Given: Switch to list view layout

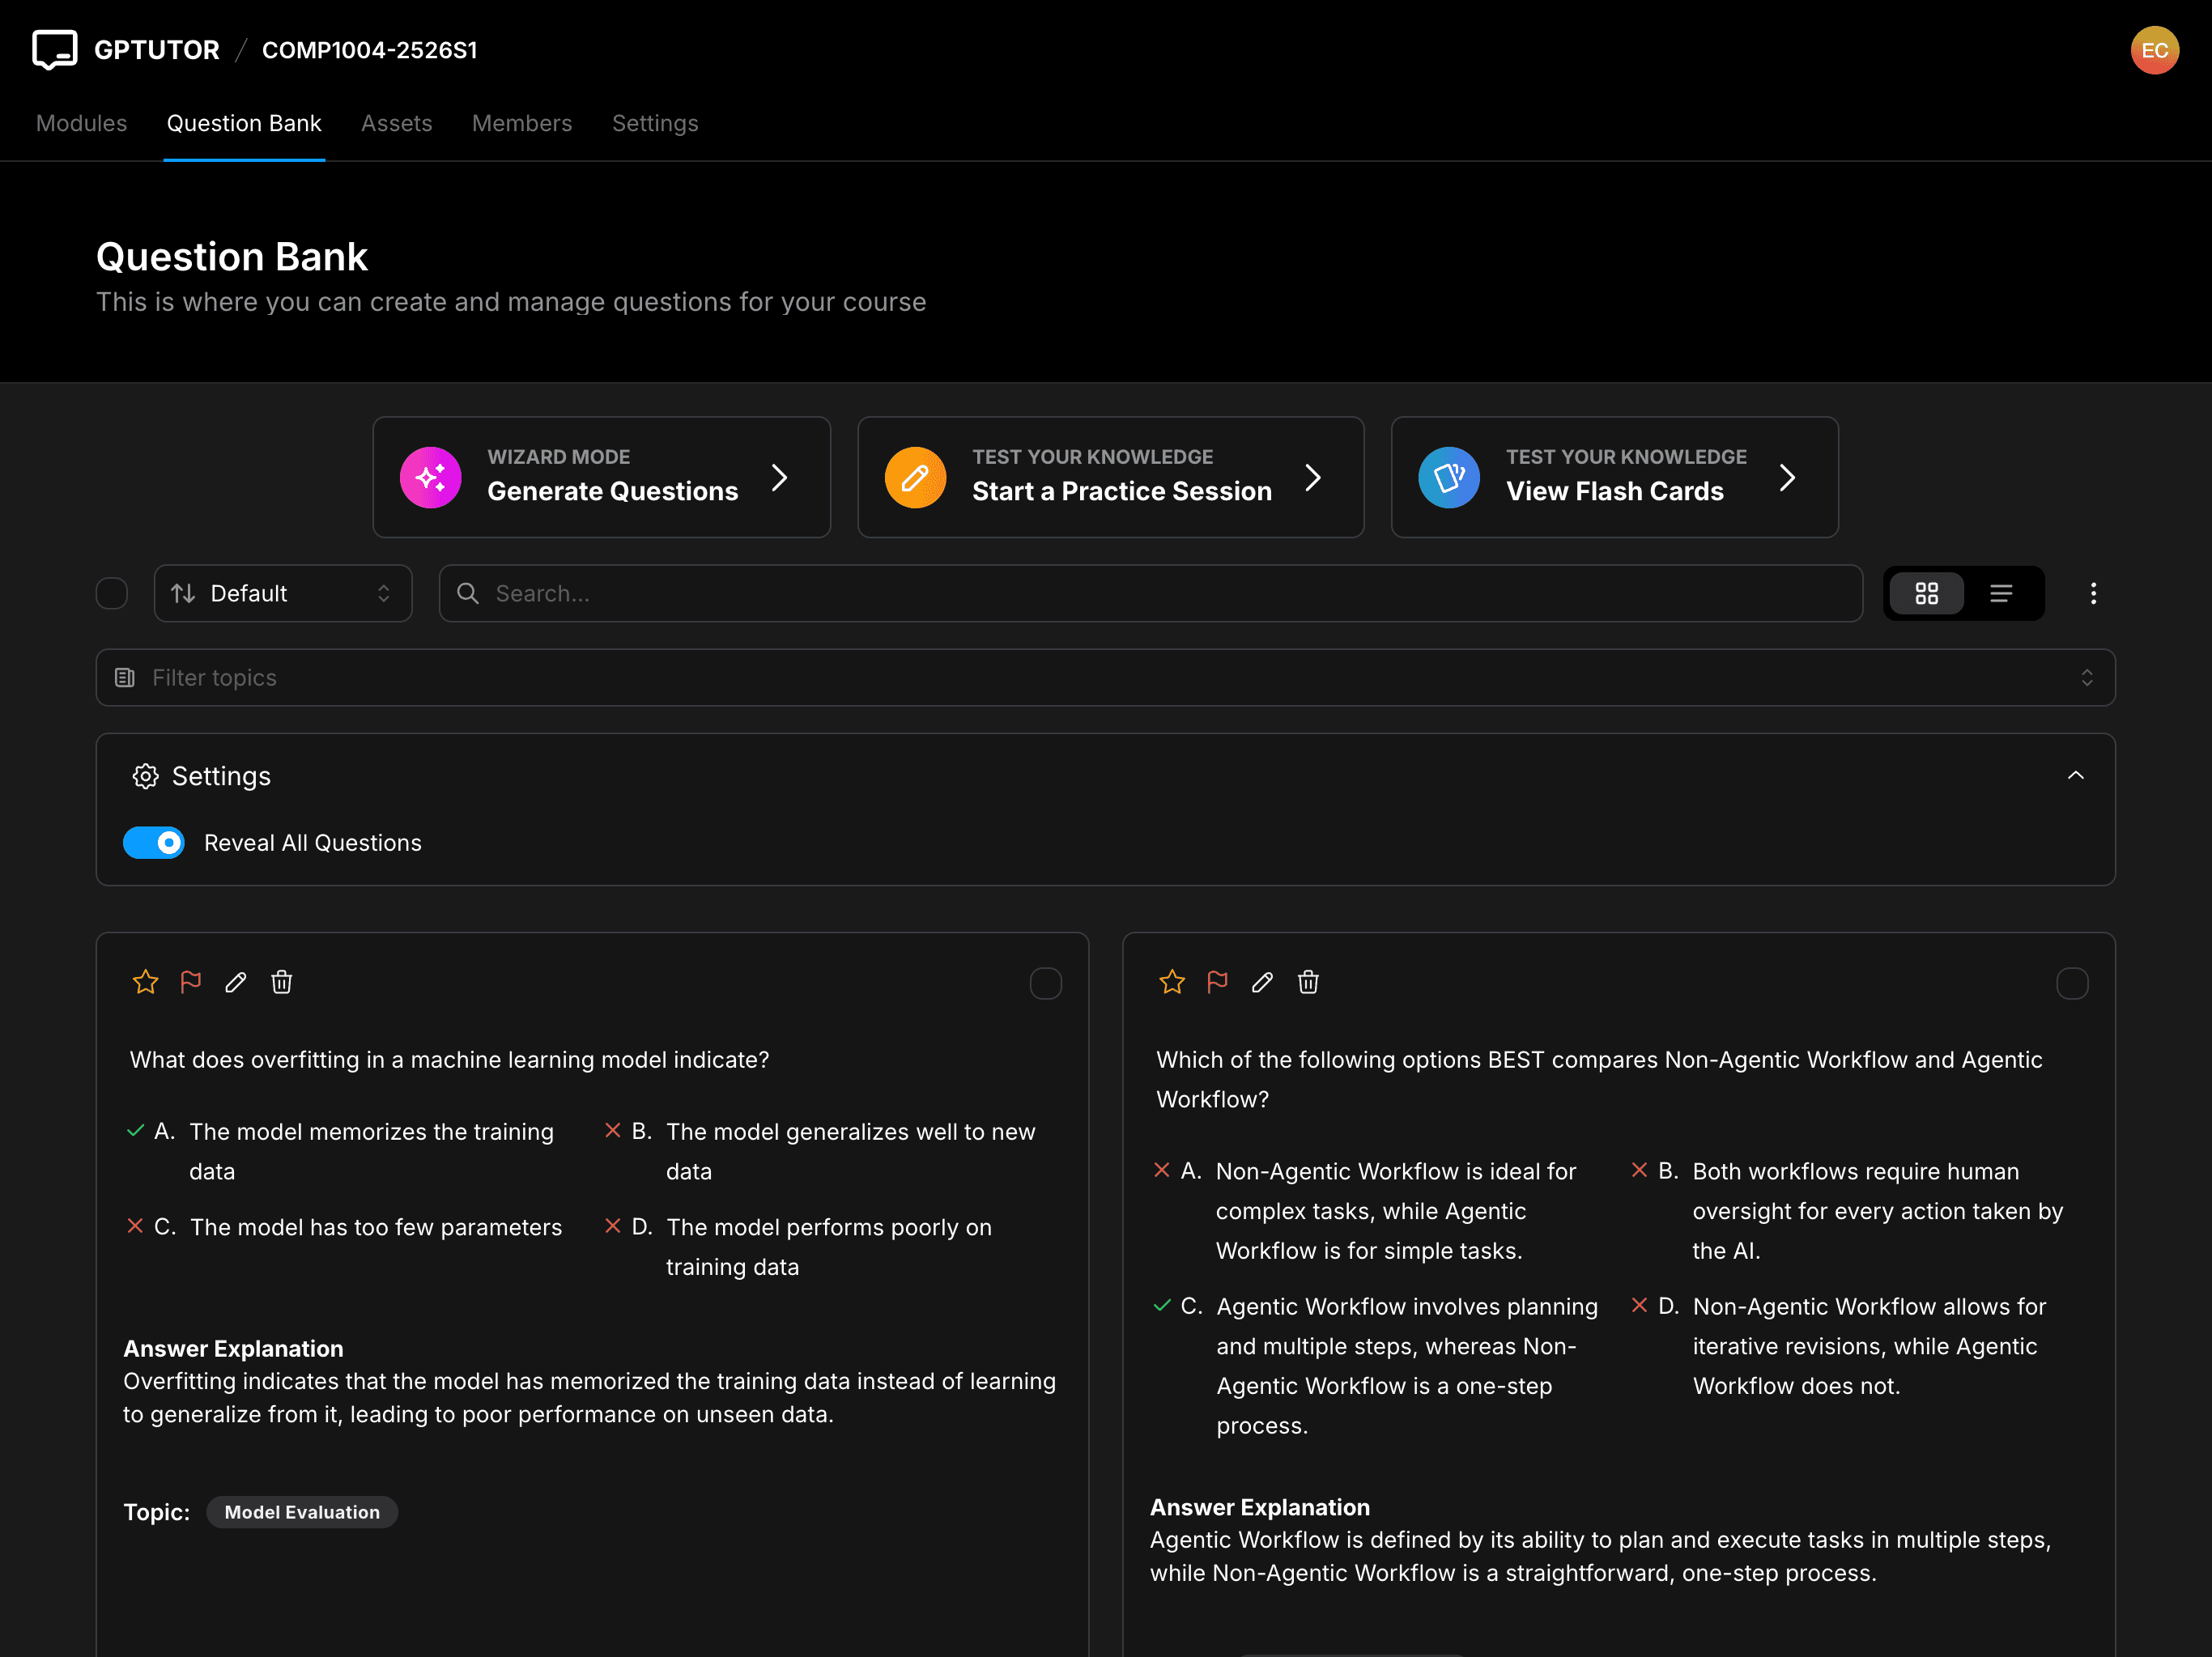Looking at the screenshot, I should 2001,593.
